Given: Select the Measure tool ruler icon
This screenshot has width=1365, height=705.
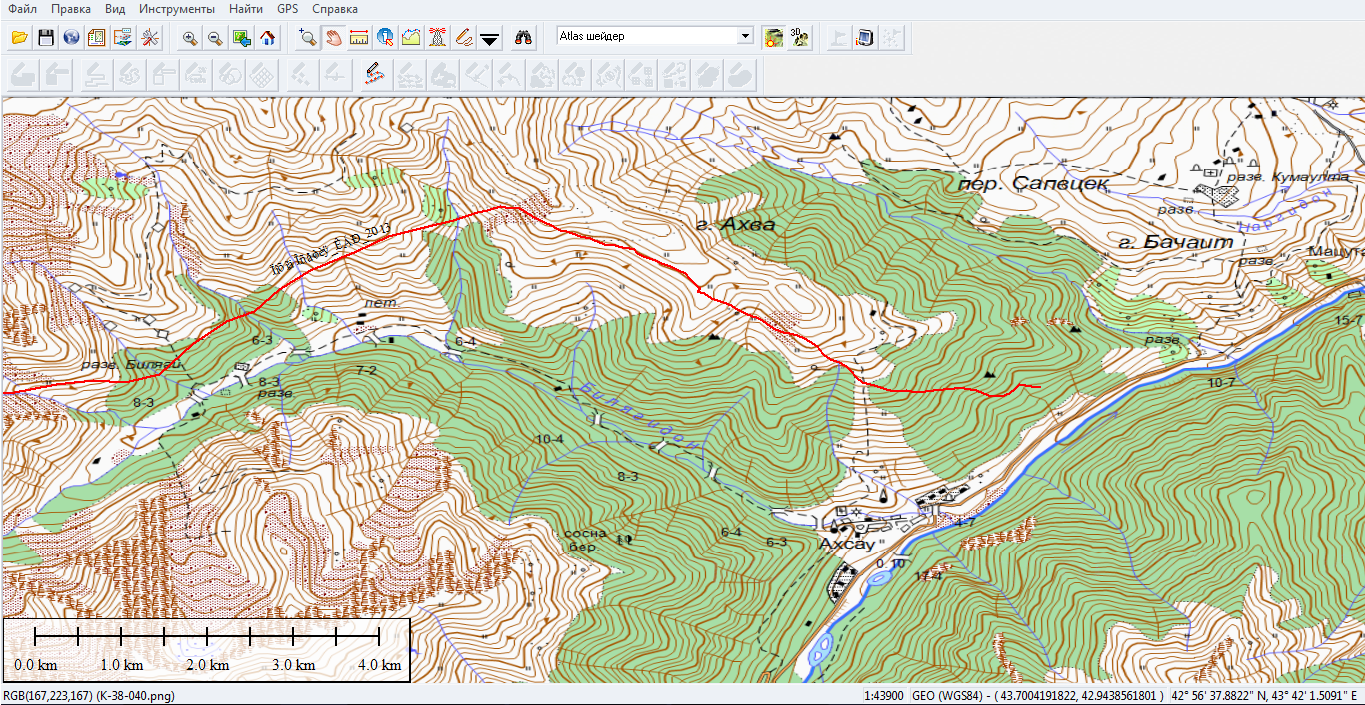Looking at the screenshot, I should (359, 38).
